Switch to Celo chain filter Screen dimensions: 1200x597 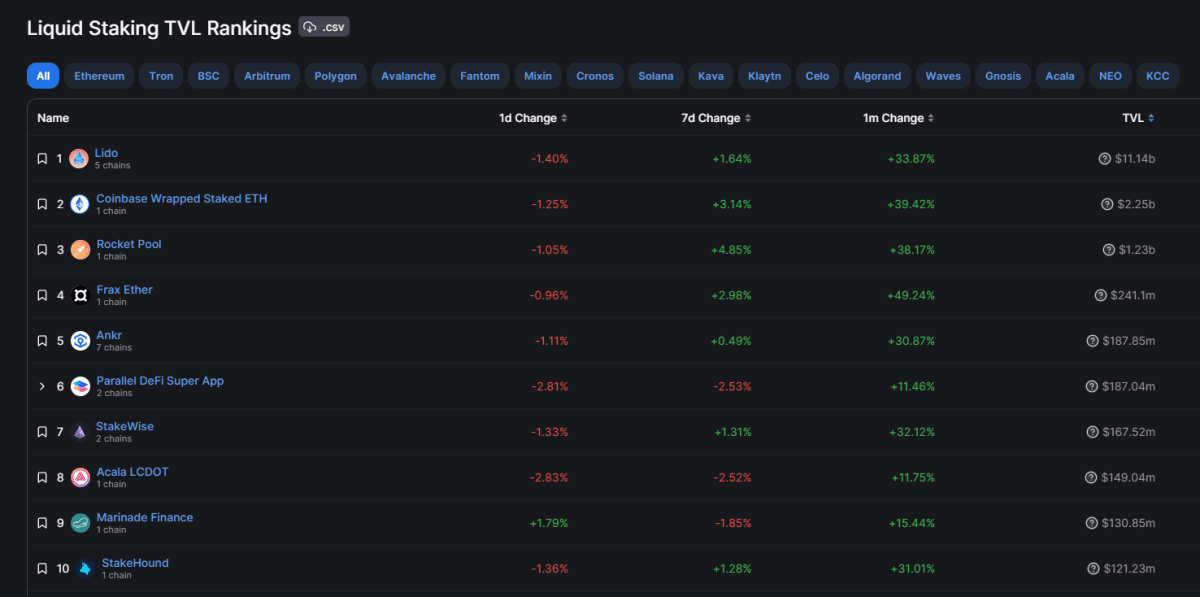point(817,76)
